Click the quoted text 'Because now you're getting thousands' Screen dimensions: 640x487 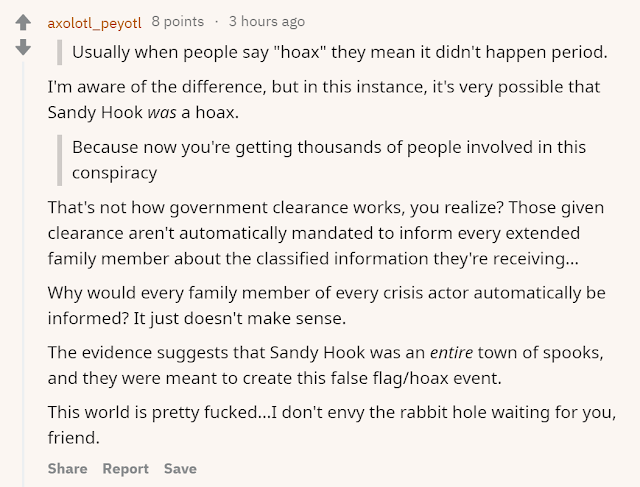point(329,160)
